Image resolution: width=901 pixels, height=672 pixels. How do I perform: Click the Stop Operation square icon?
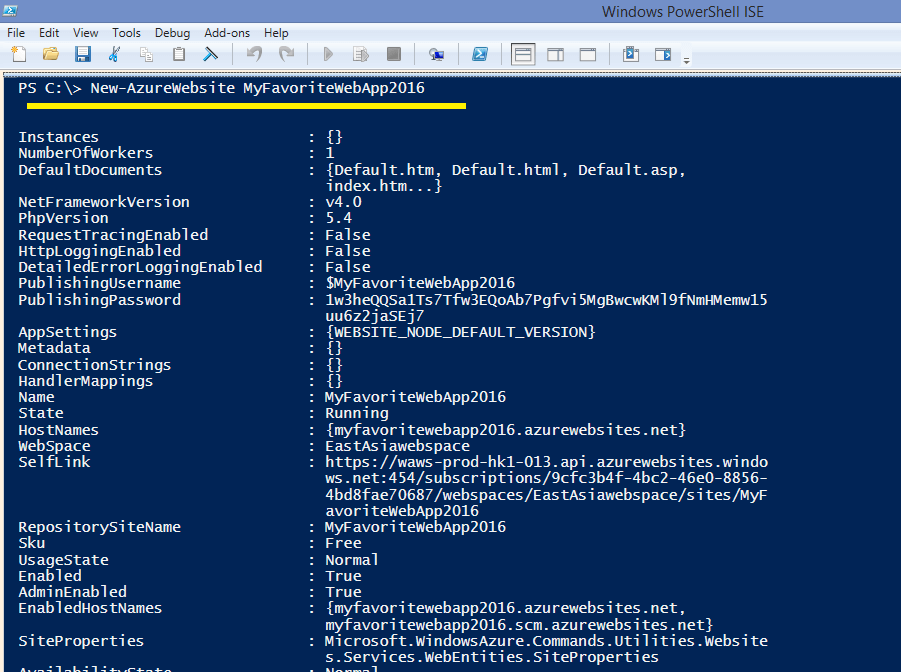[394, 54]
